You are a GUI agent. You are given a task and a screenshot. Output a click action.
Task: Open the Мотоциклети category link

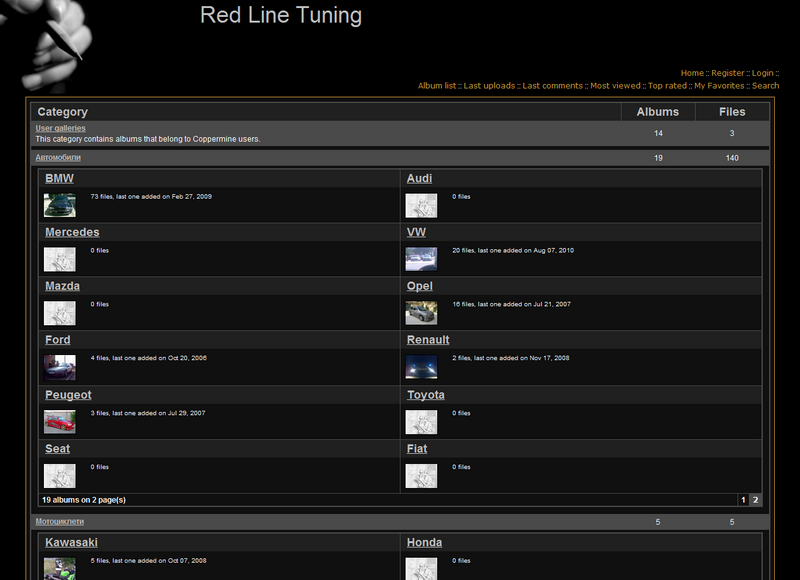[60, 521]
